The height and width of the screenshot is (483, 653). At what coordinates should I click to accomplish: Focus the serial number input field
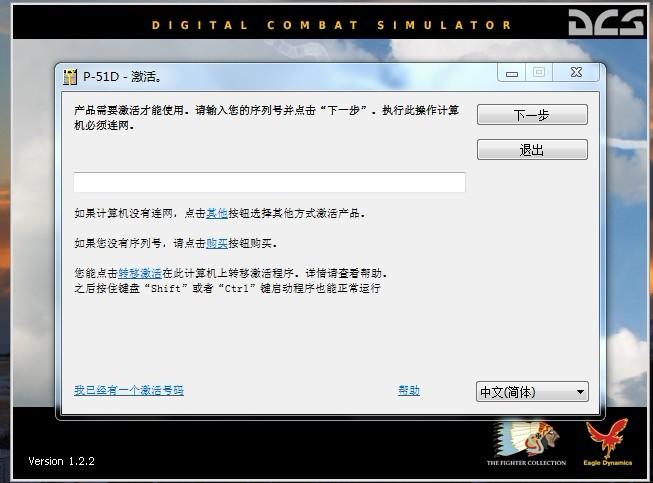coord(269,183)
